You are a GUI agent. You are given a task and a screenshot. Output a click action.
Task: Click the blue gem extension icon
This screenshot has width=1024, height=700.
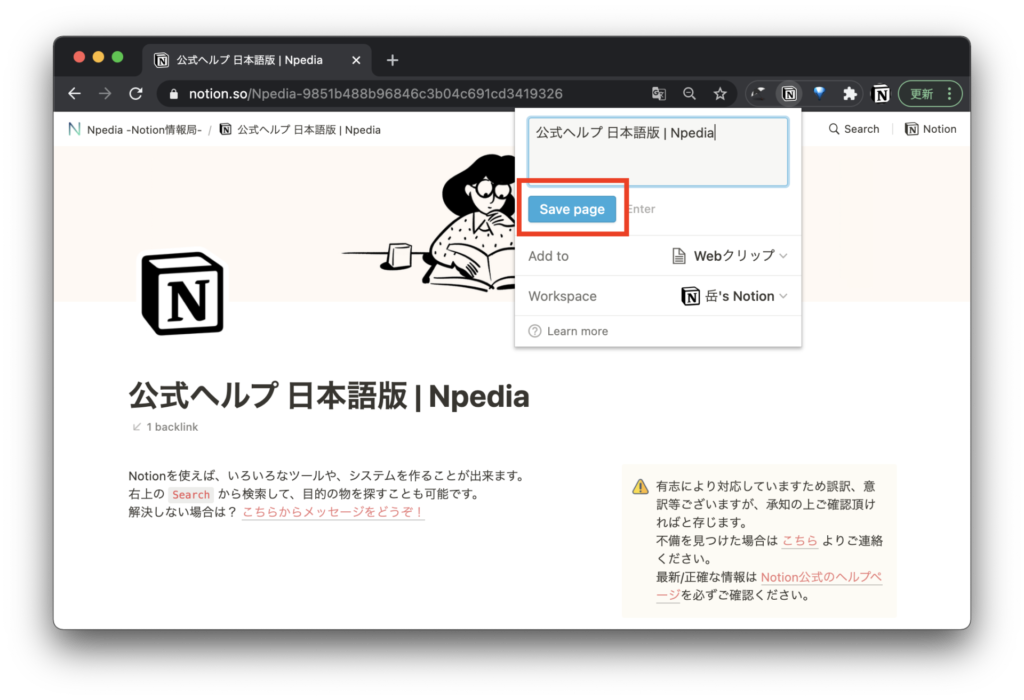819,93
